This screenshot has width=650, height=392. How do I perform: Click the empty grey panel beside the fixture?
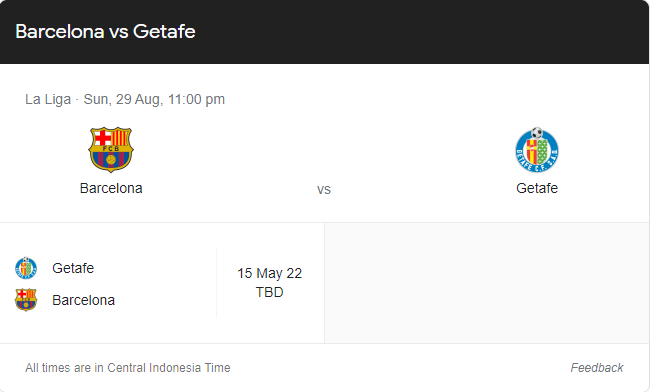coord(487,283)
